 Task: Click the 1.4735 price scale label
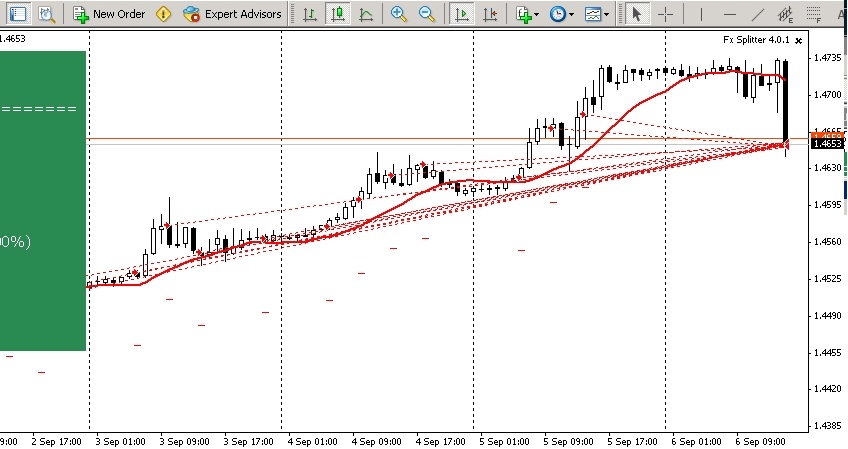pos(827,57)
